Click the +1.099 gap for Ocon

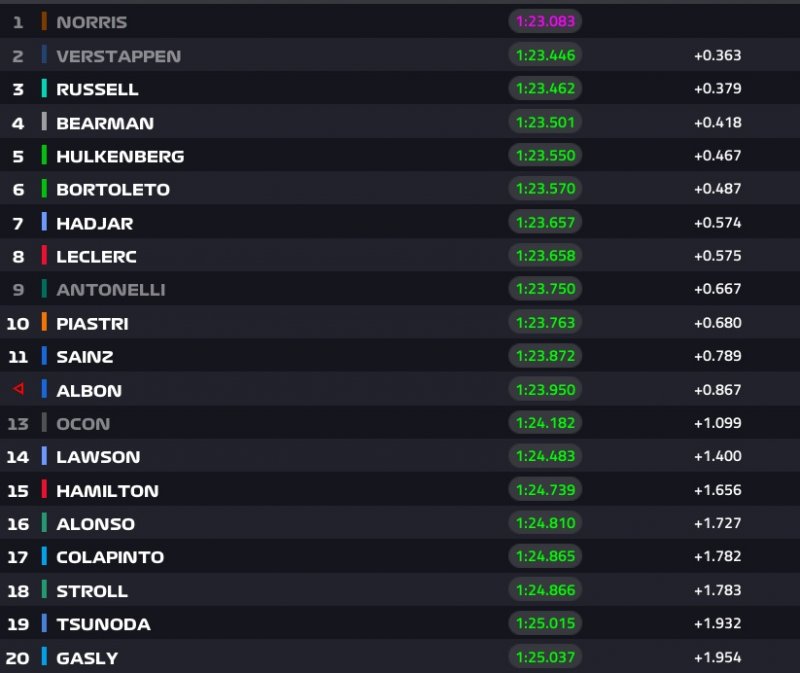click(x=717, y=423)
